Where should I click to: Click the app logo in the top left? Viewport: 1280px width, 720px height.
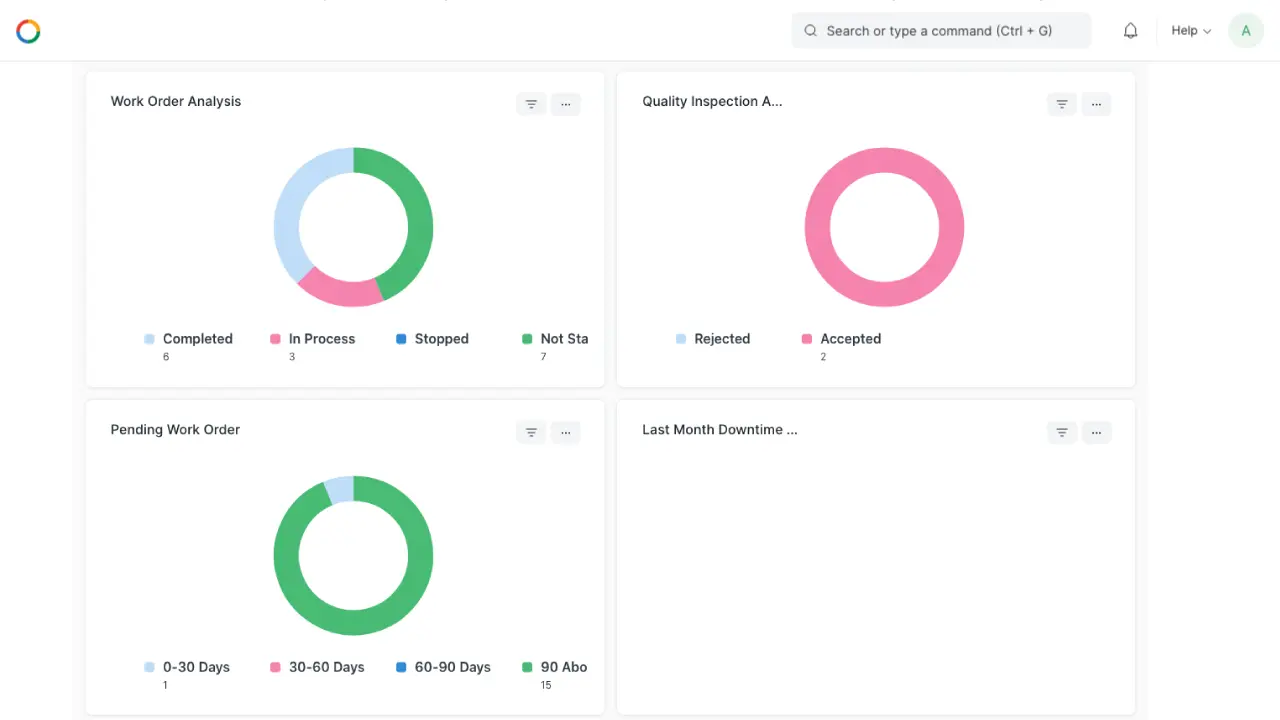(28, 31)
